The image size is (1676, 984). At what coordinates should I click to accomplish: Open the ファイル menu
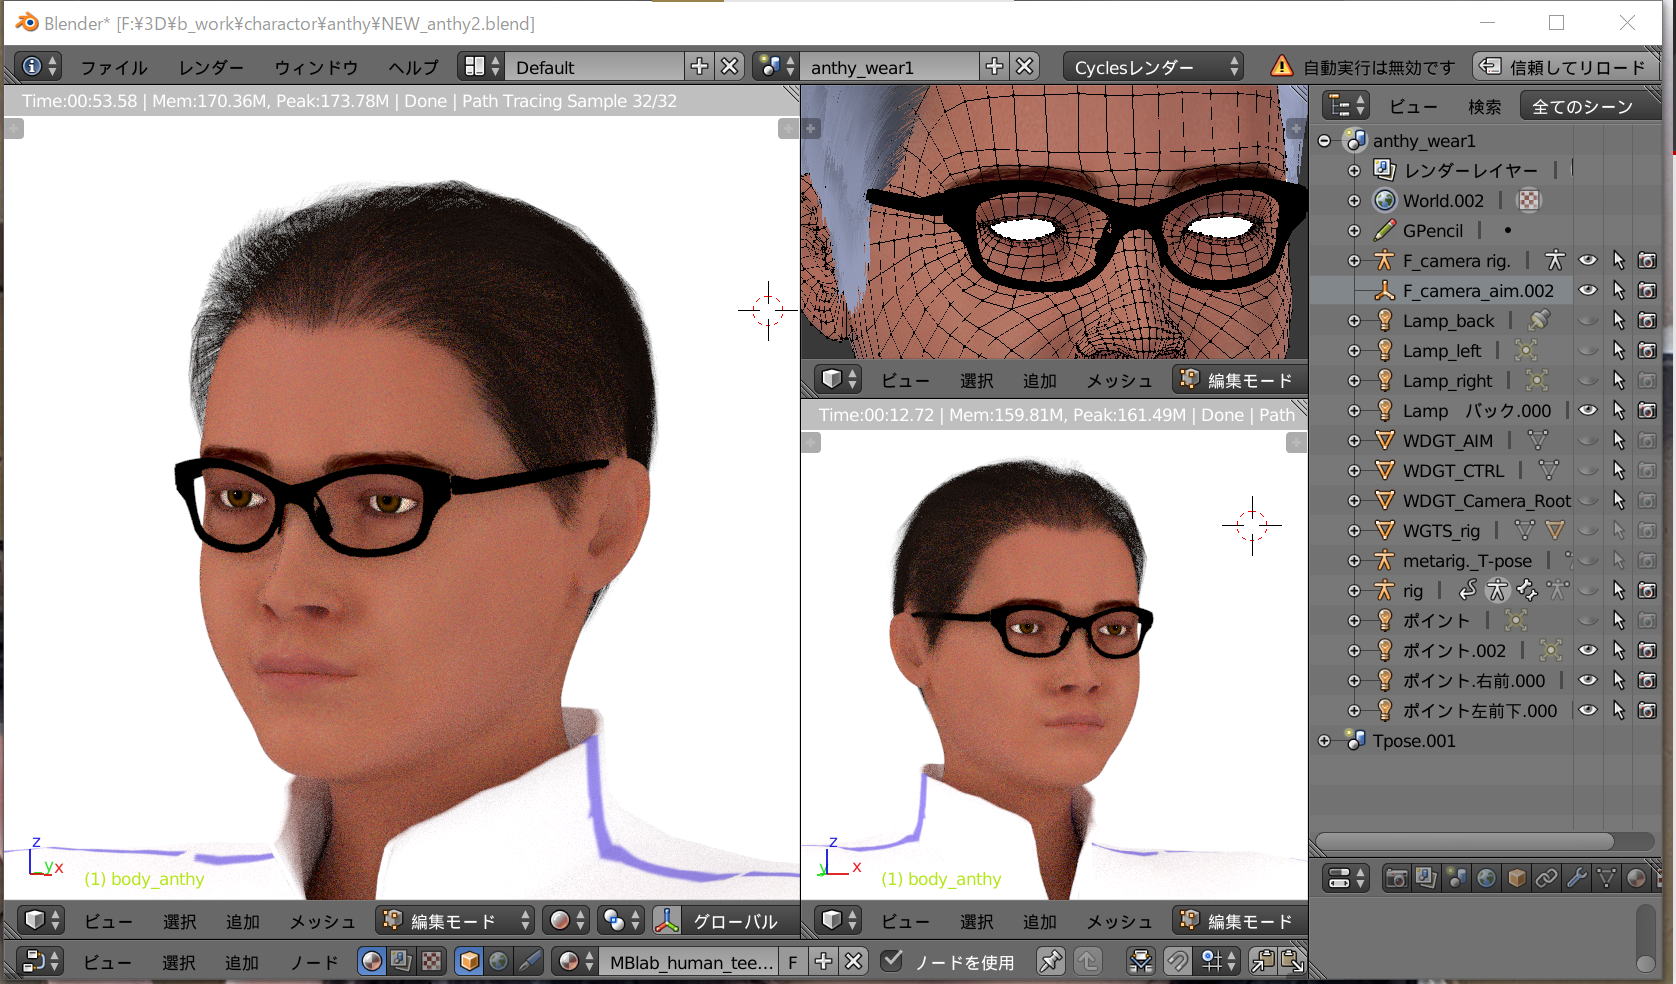tap(113, 67)
